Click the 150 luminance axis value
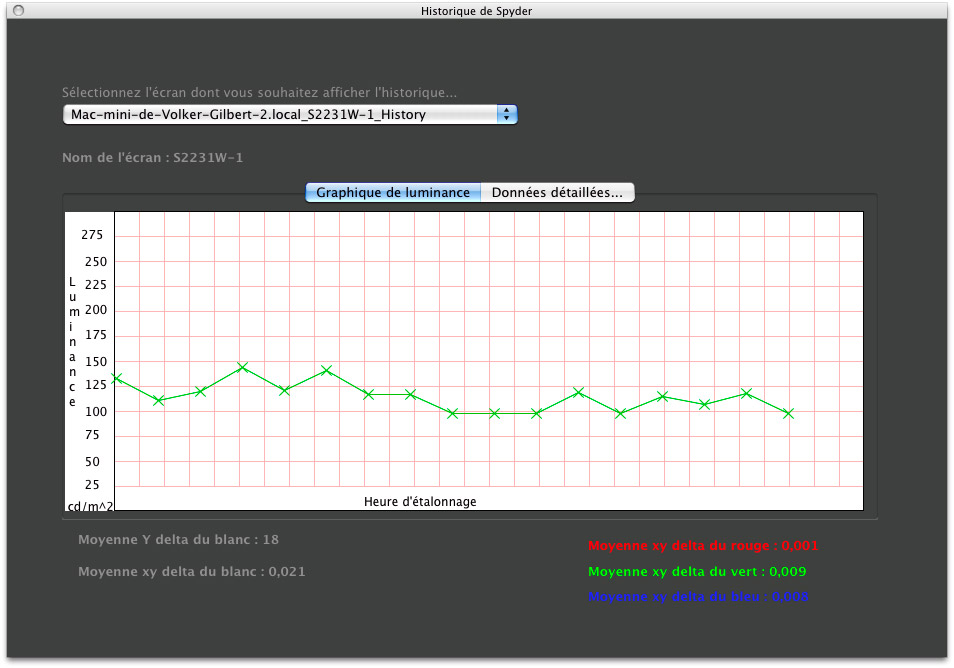 96,361
